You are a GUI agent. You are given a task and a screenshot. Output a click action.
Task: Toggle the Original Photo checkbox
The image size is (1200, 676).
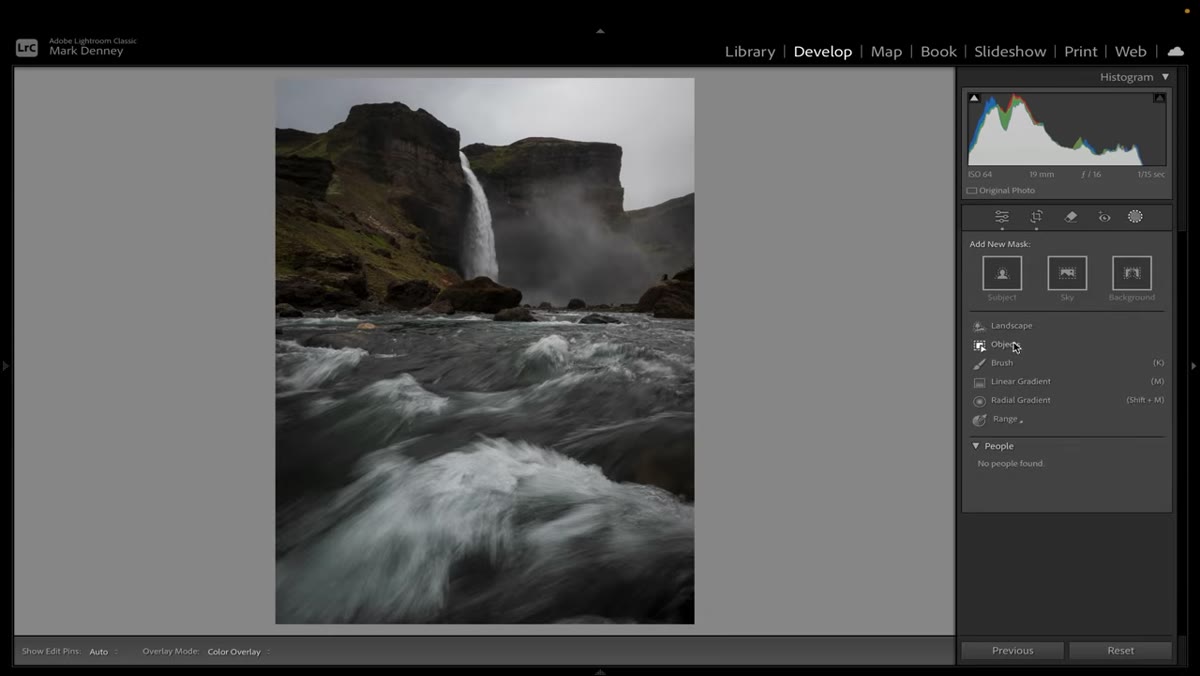pos(972,191)
